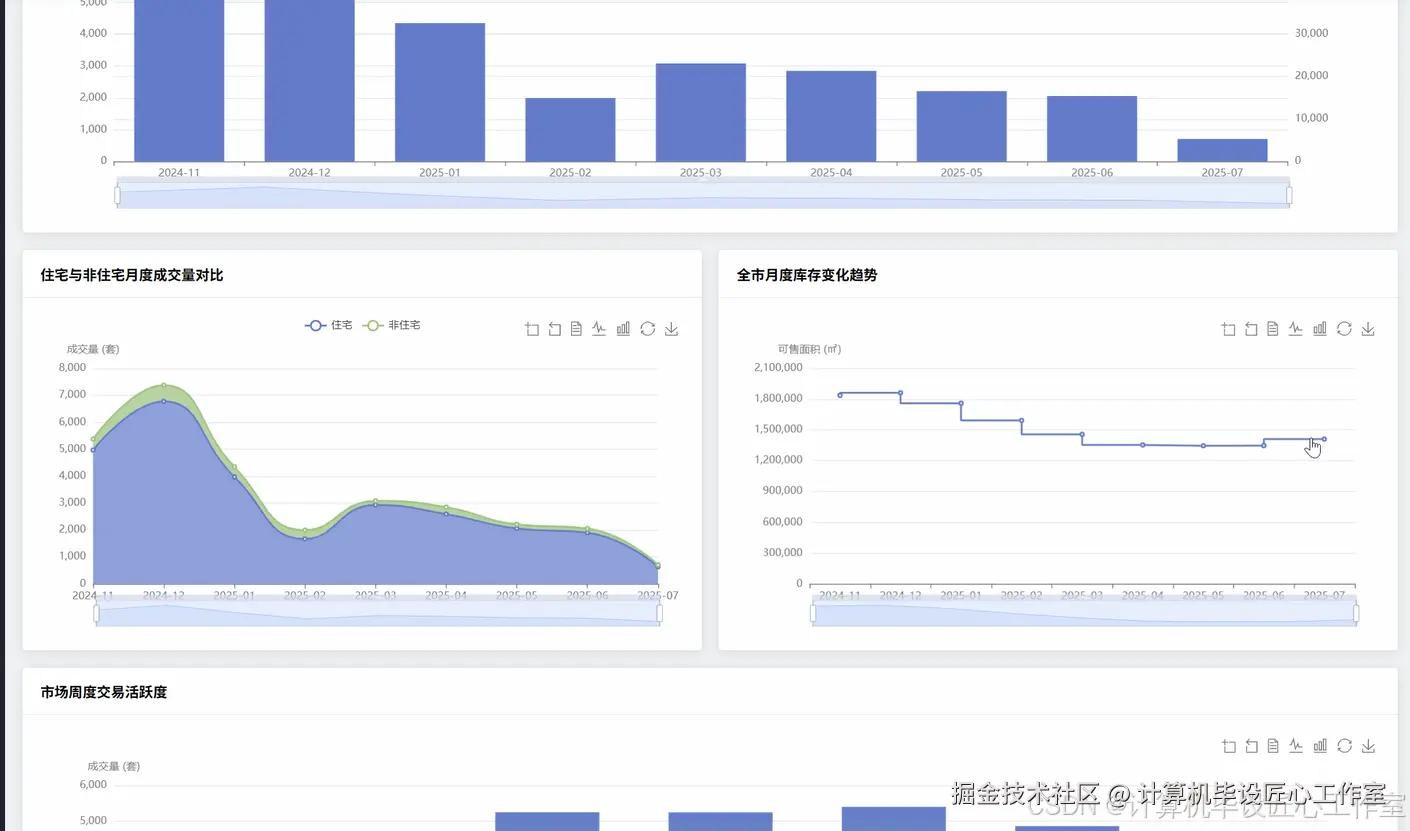Click the 2025-02 bar in top chart
Image resolution: width=1410 pixels, height=831 pixels.
[570, 130]
